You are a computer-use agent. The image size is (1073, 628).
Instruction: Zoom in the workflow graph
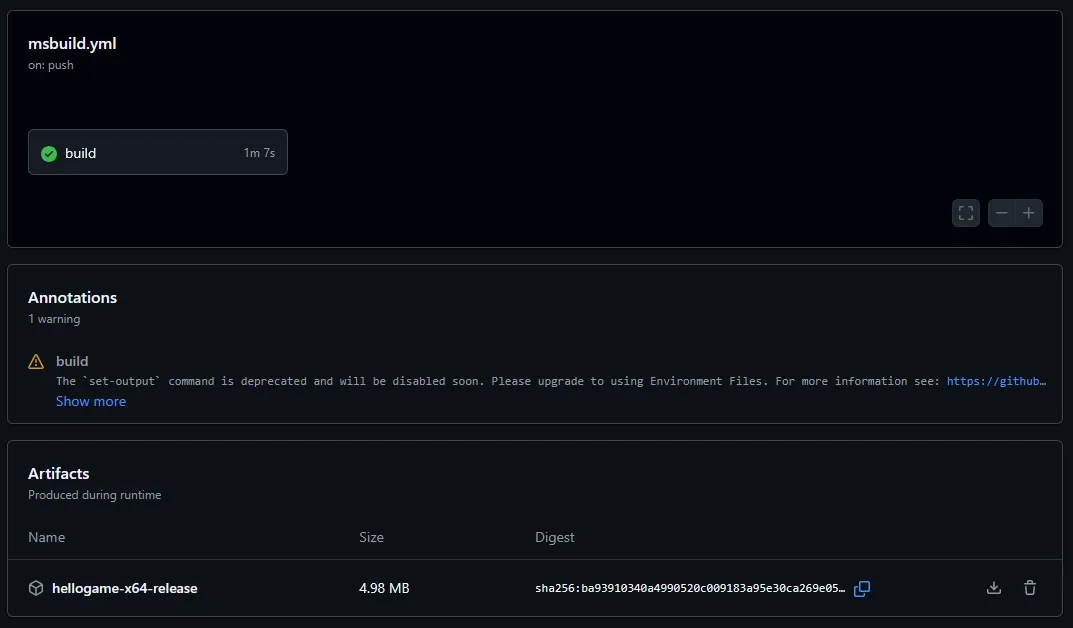click(1029, 213)
